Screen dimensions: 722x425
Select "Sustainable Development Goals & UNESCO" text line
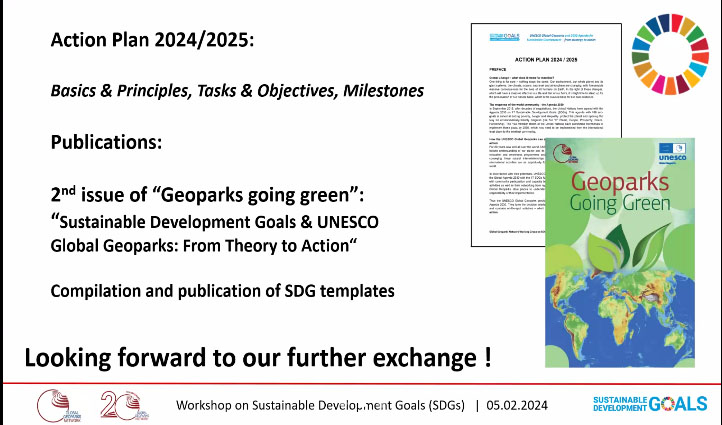point(215,222)
